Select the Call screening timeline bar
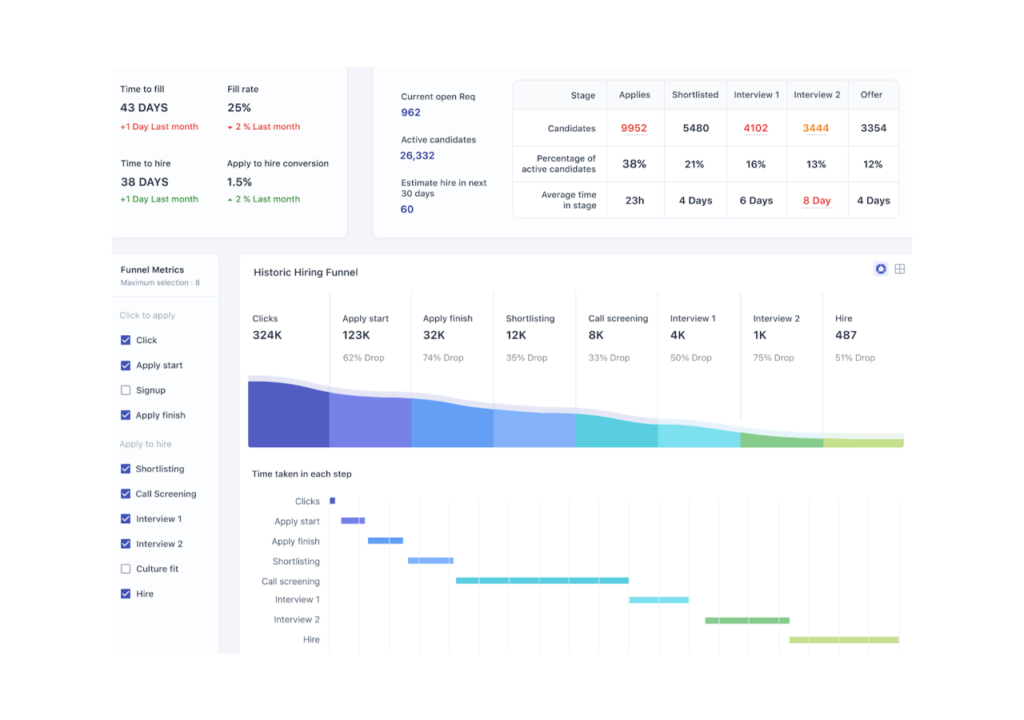 542,580
